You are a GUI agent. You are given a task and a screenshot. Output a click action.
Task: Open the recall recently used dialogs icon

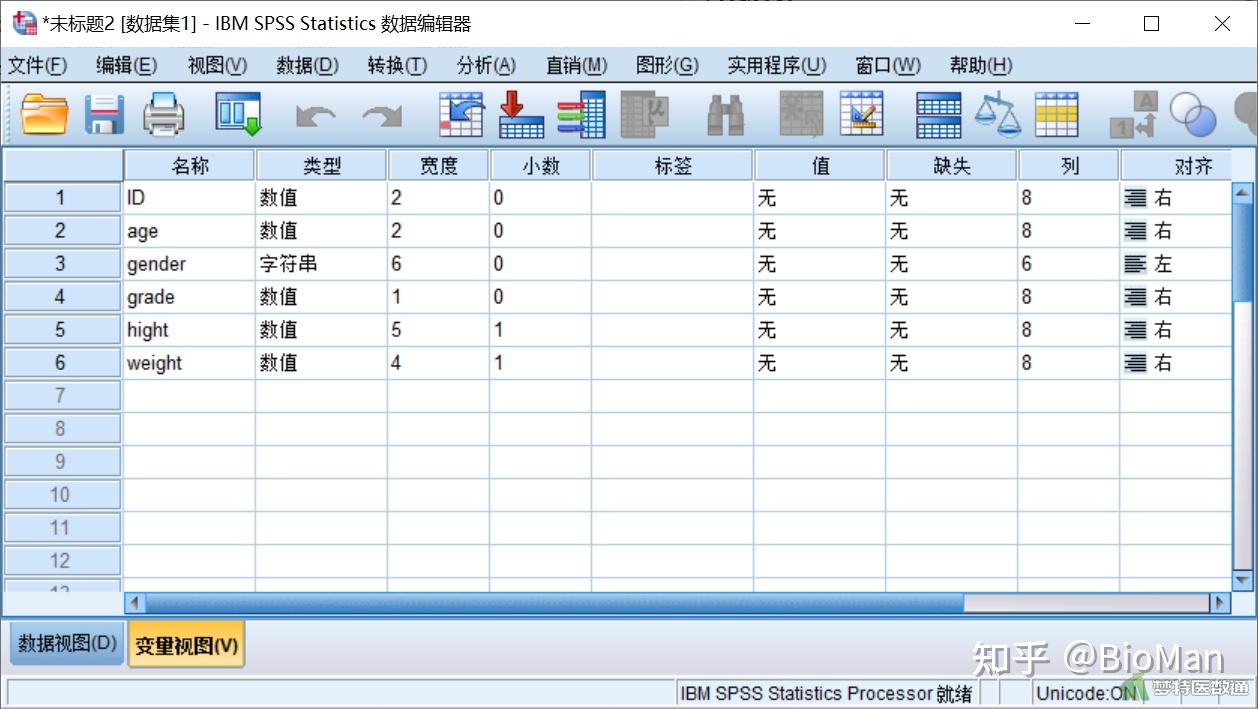click(x=238, y=113)
